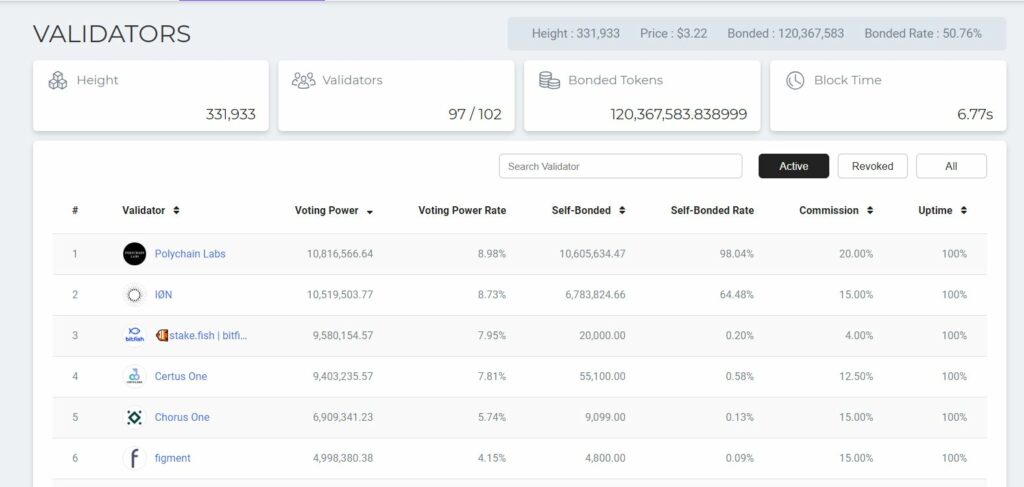Click Block Time value 6.77s
This screenshot has width=1024, height=487.
[975, 115]
